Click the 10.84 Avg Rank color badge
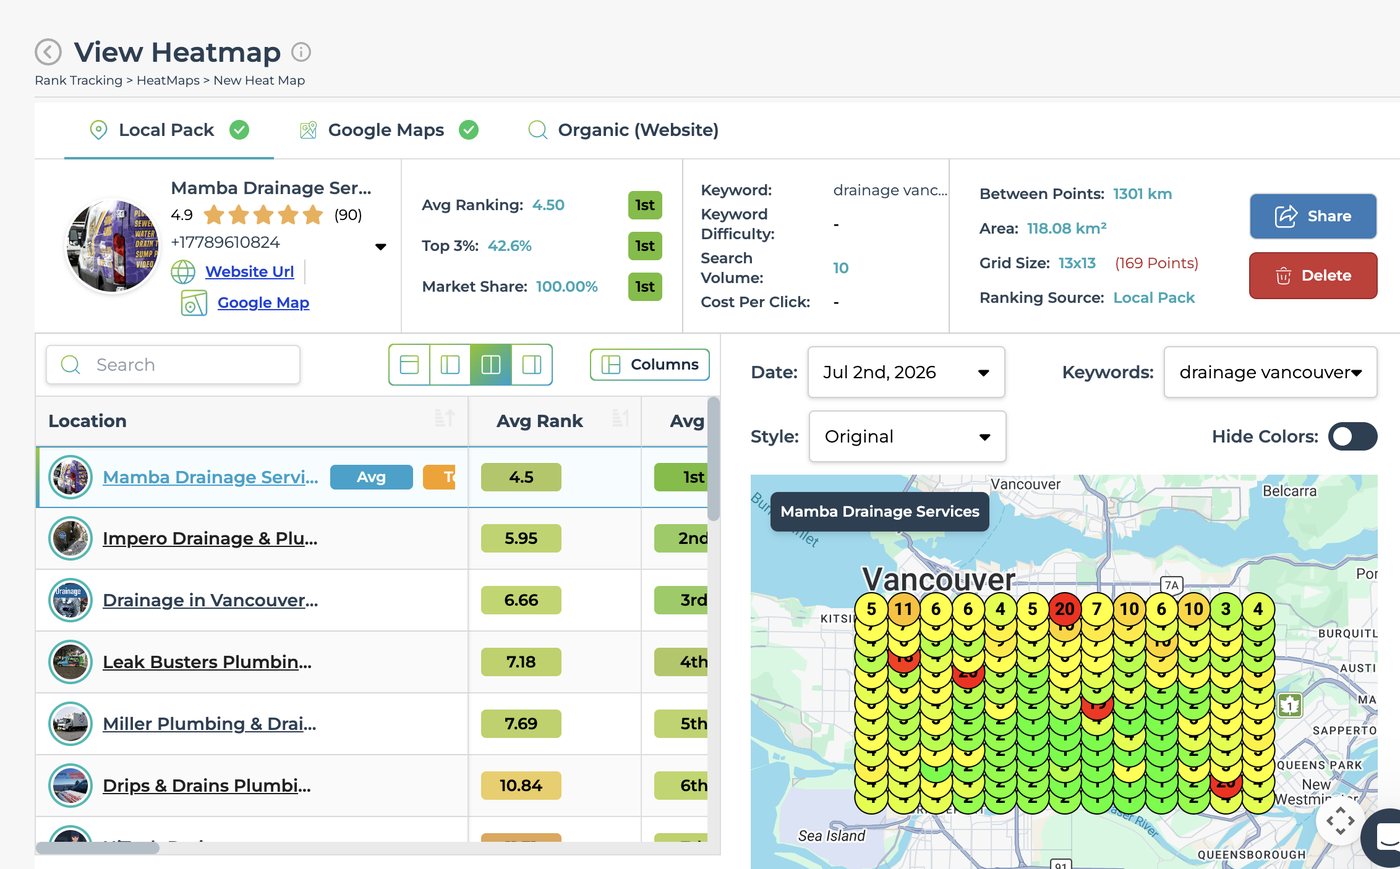 coord(521,786)
